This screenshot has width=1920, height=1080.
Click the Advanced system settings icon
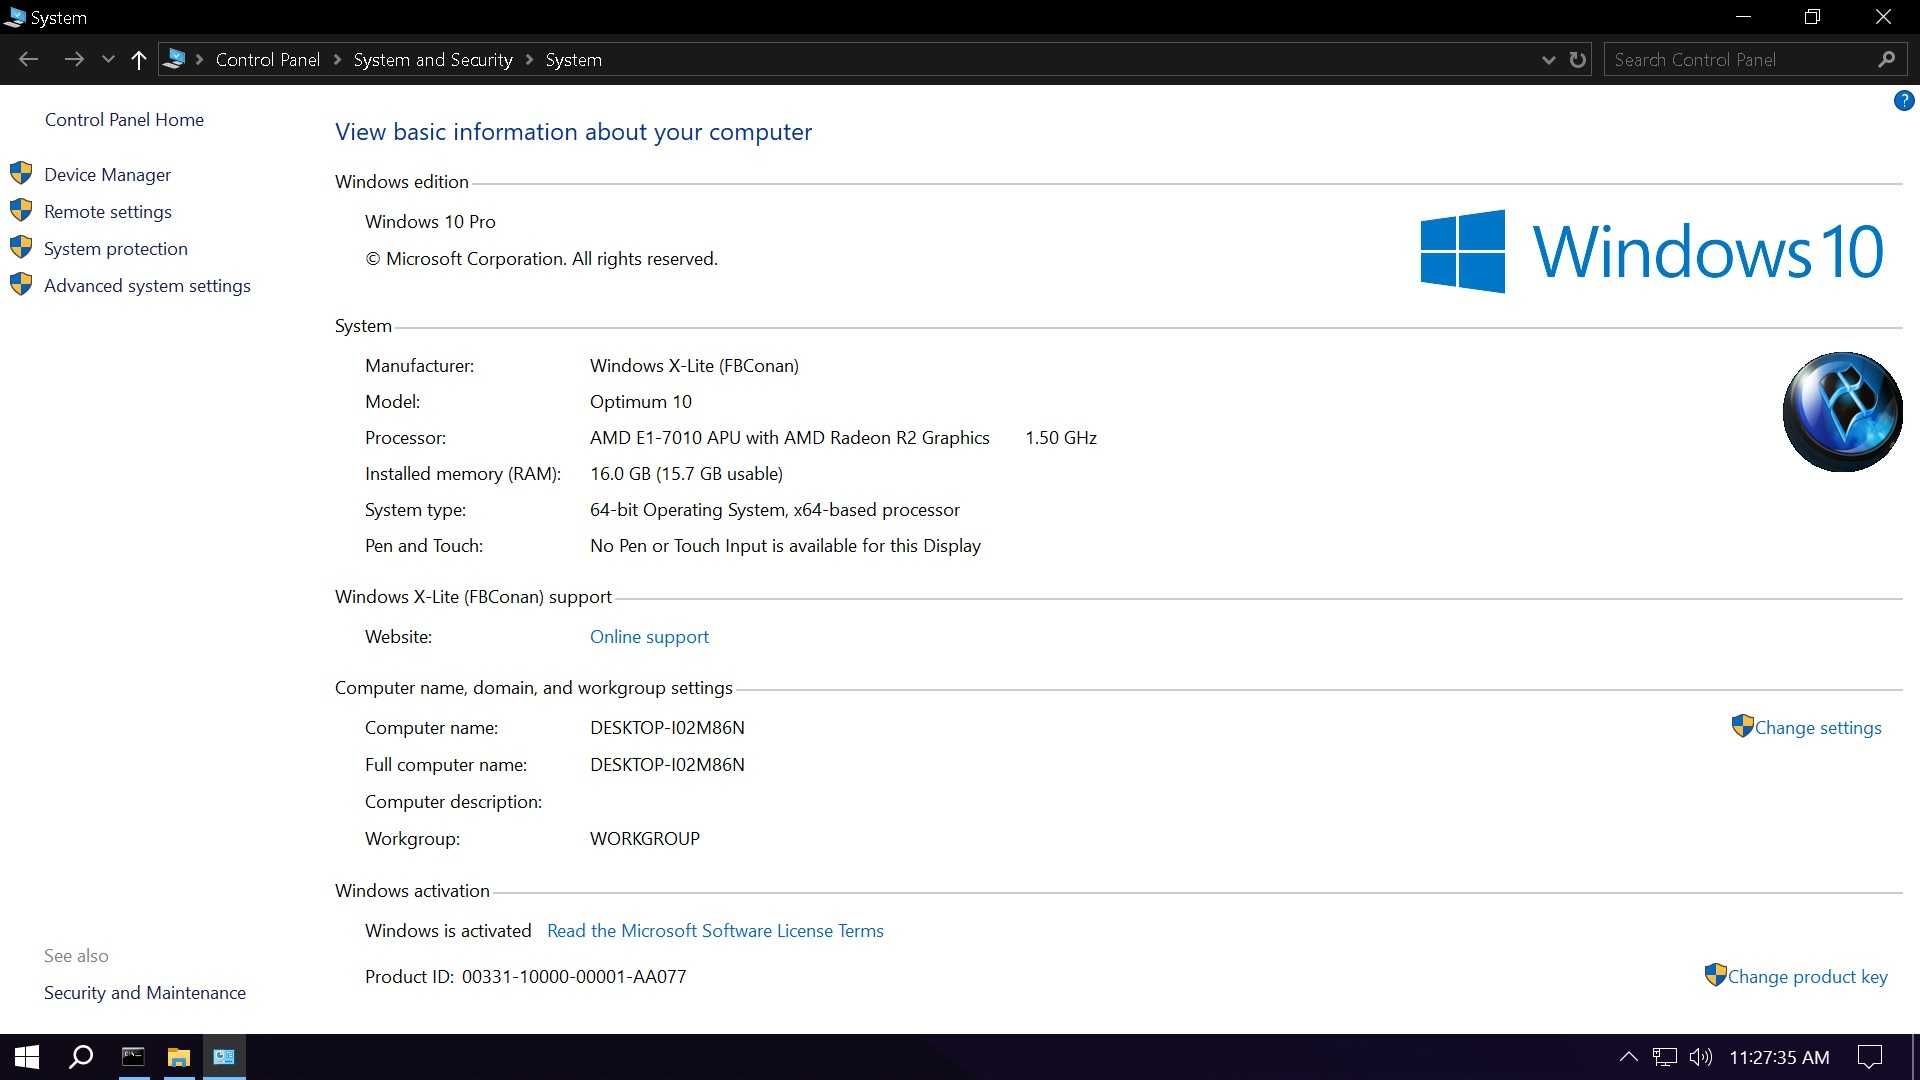tap(20, 285)
